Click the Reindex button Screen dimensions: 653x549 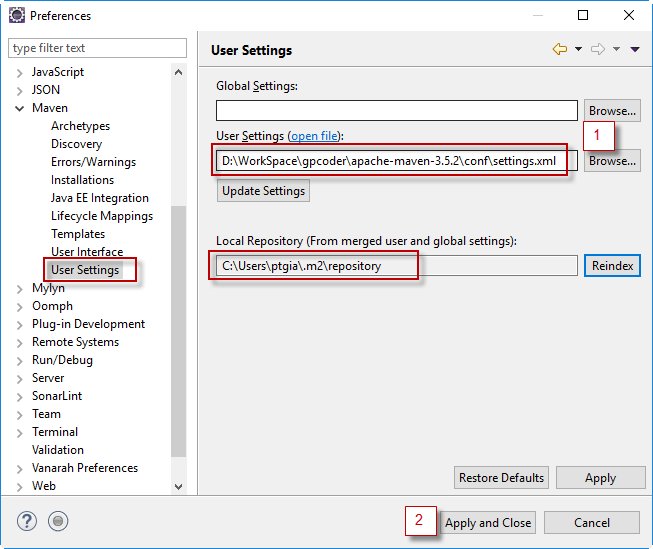click(611, 266)
